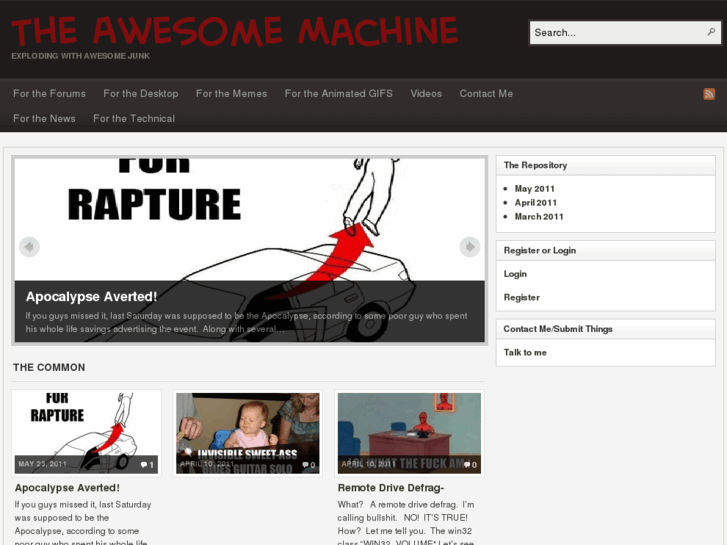
Task: Open slider headline Apocalypse Averted!
Action: click(x=91, y=296)
